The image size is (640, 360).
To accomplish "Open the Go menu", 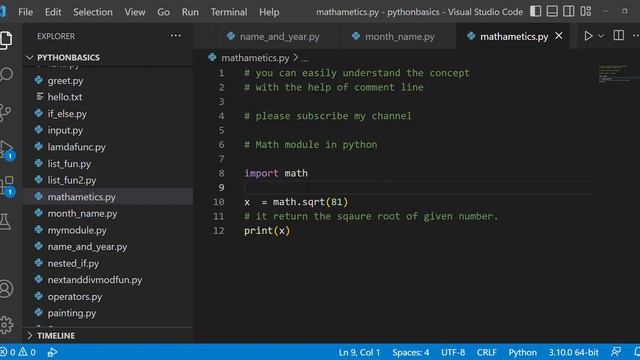I will point(163,12).
